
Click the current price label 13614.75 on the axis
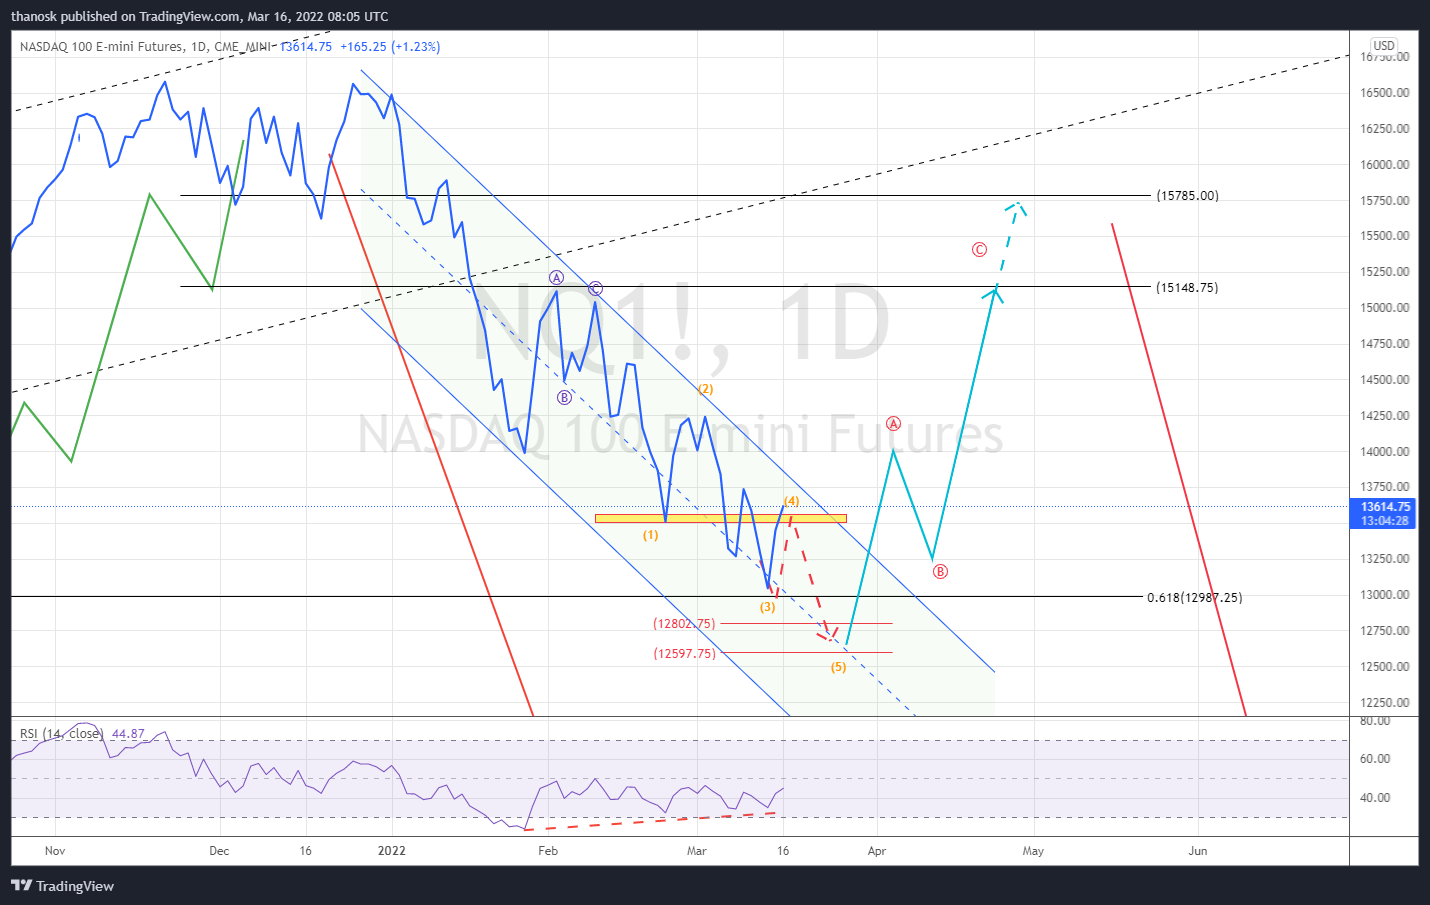click(x=1385, y=507)
